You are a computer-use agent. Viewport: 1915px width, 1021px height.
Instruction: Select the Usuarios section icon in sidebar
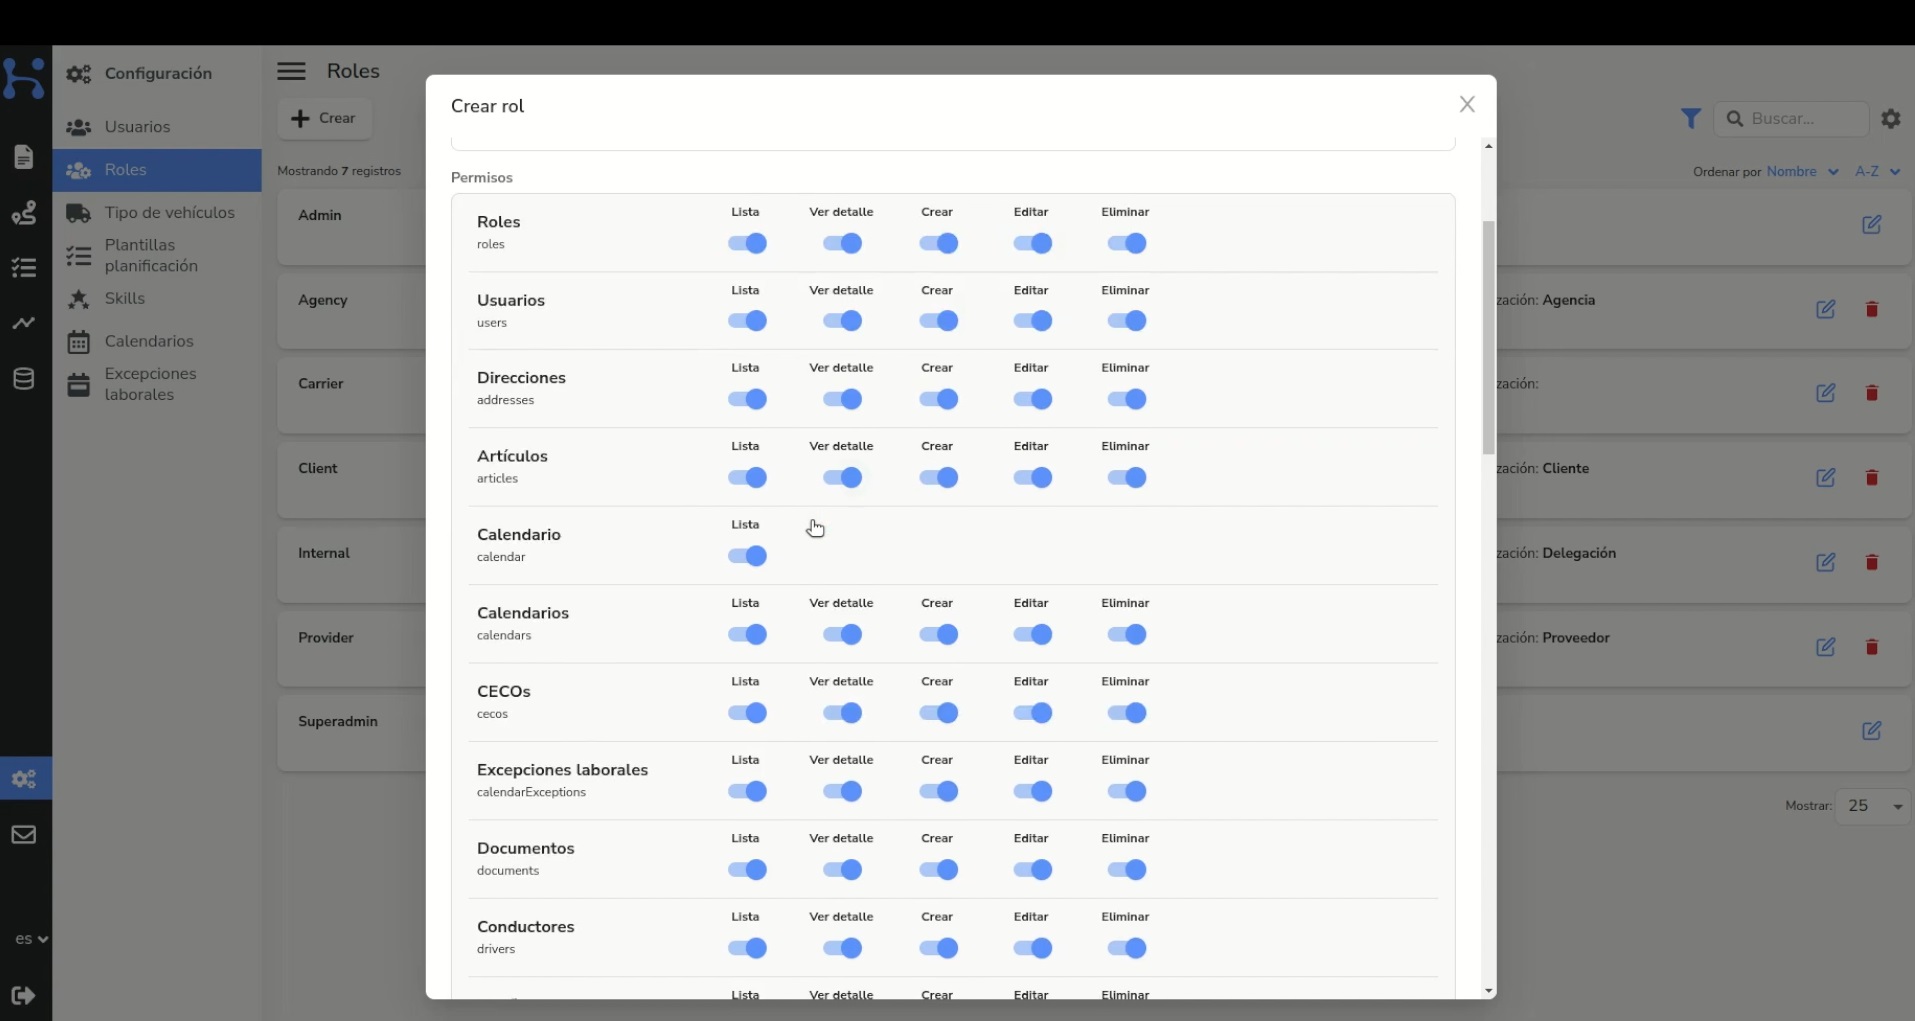tap(78, 127)
